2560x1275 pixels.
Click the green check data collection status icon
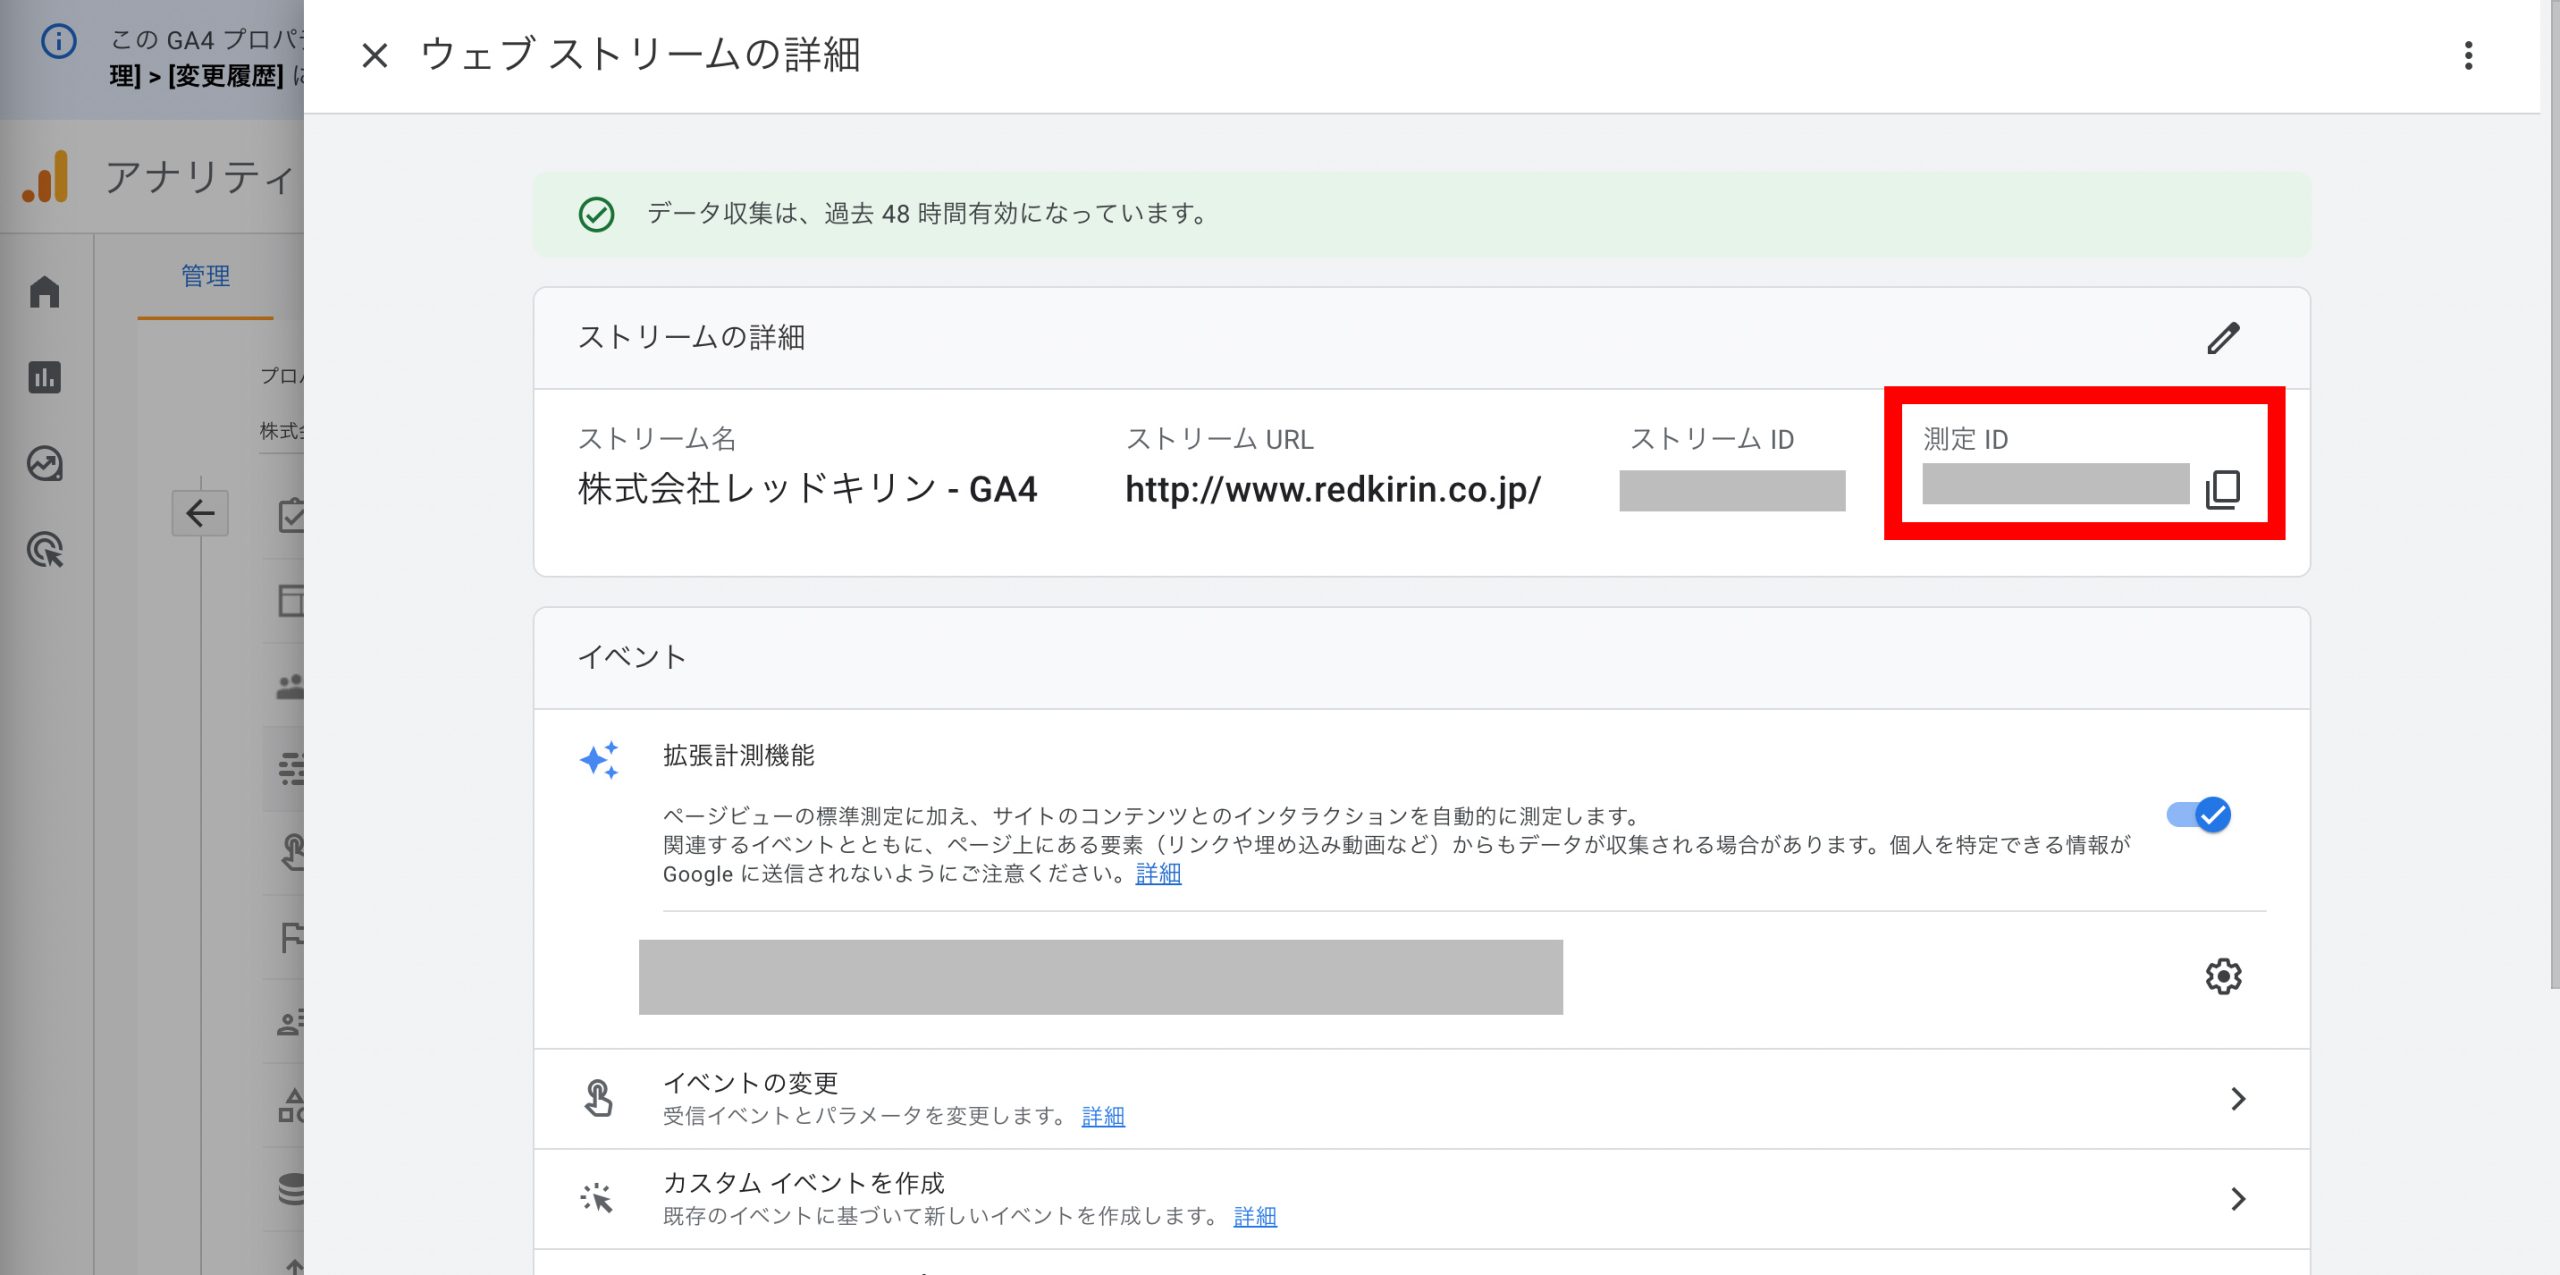coord(597,214)
